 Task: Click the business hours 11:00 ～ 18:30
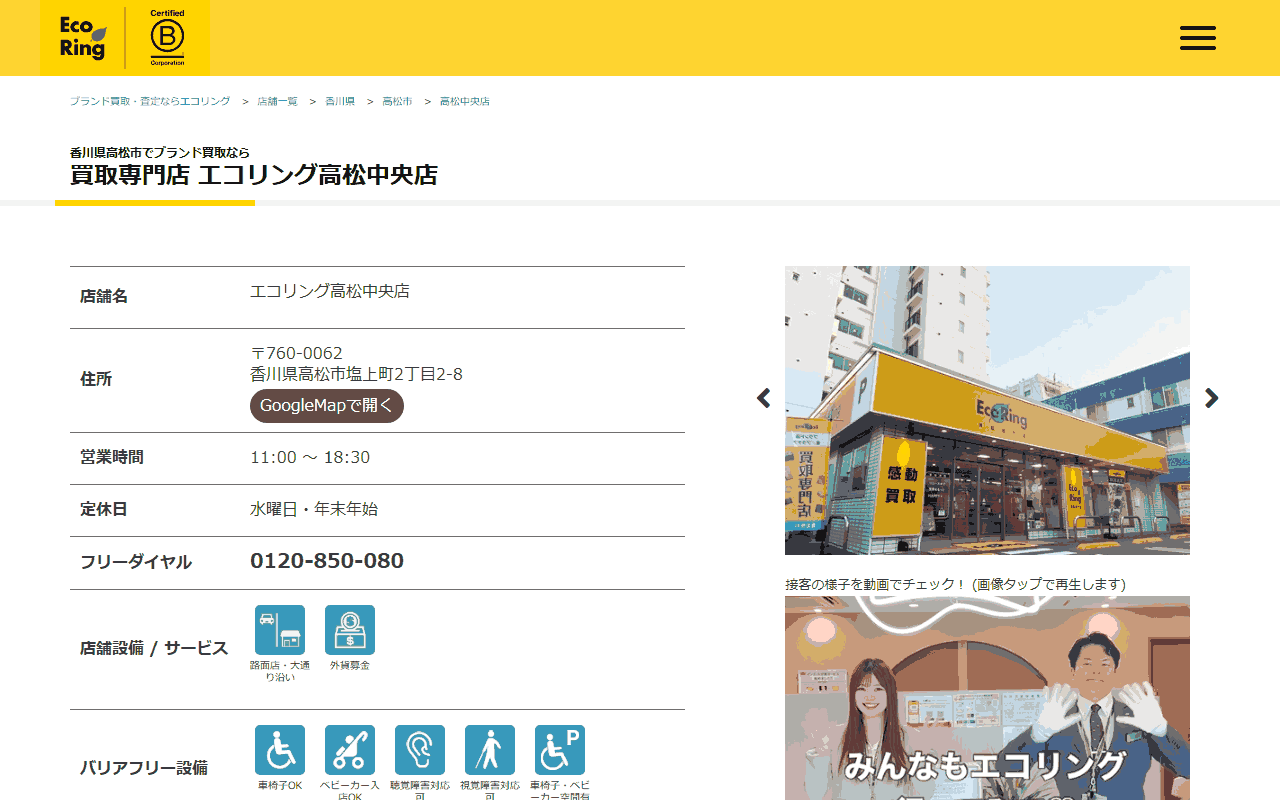point(310,457)
